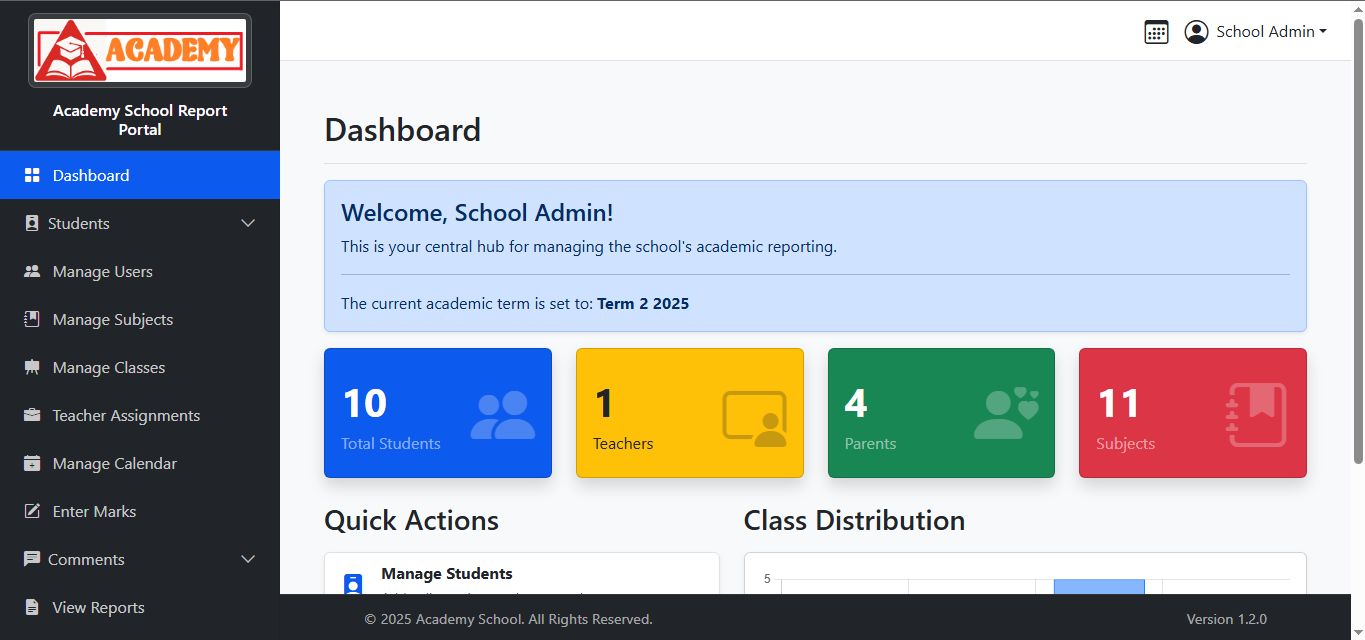
Task: Click the Manage Users people icon
Action: pos(32,271)
